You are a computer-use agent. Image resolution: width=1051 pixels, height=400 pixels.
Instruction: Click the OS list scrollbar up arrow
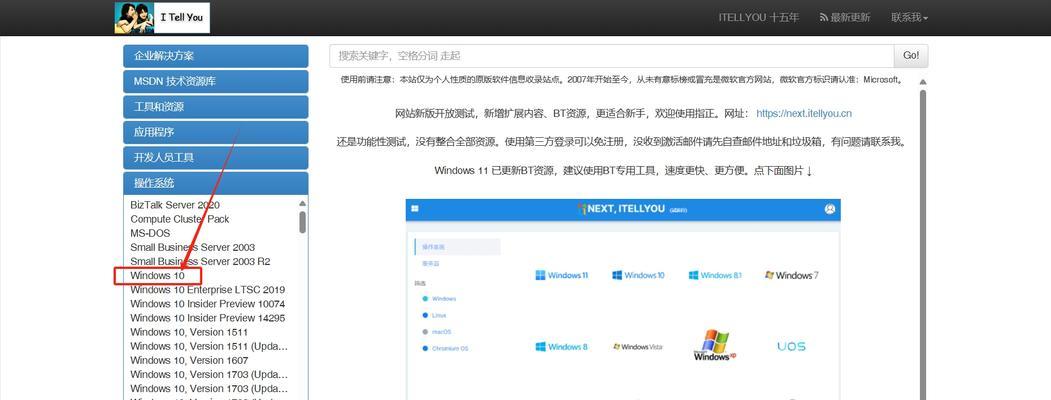coord(302,203)
